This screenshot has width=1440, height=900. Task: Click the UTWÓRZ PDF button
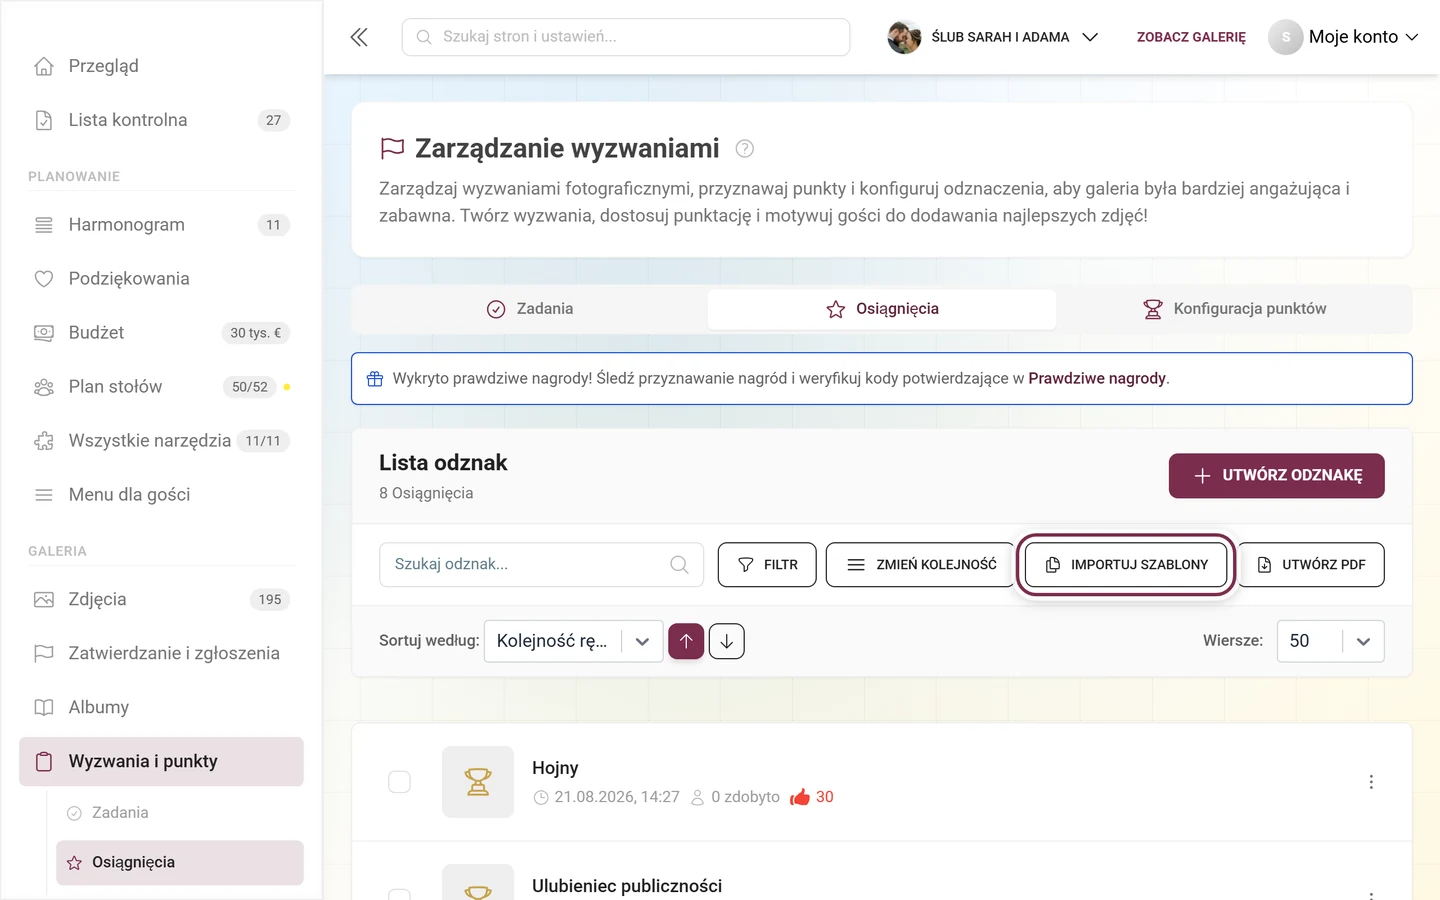[x=1311, y=565]
